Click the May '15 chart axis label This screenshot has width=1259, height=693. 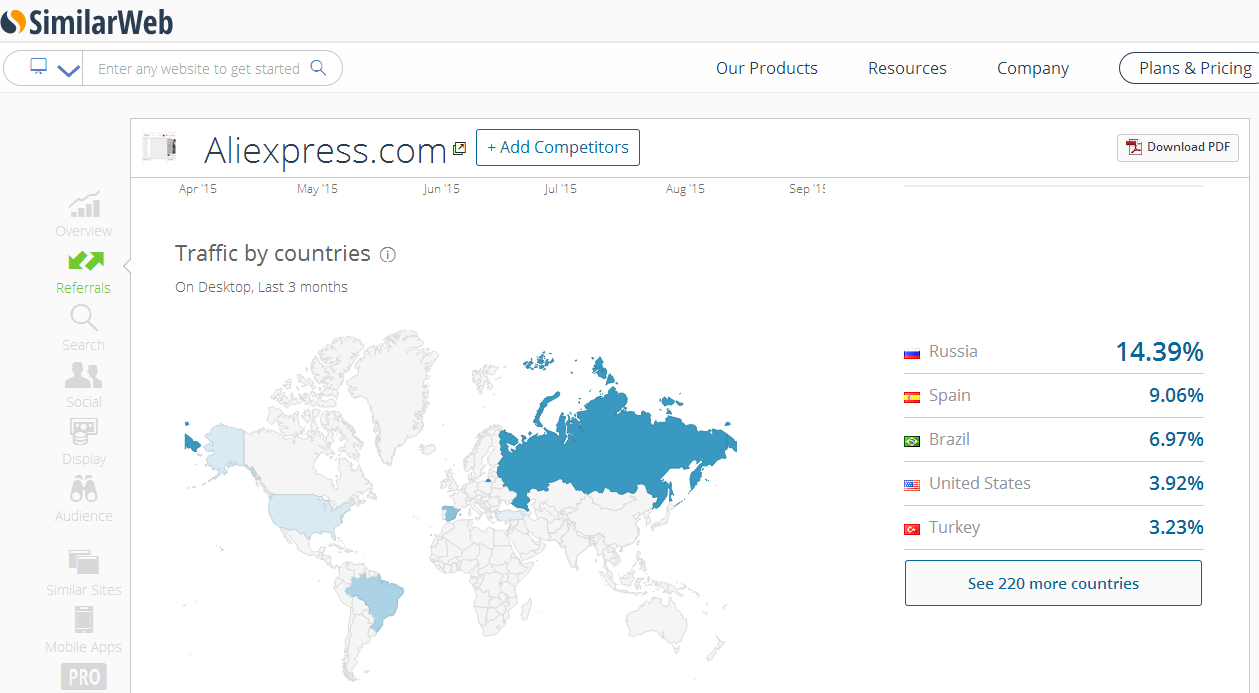[317, 189]
